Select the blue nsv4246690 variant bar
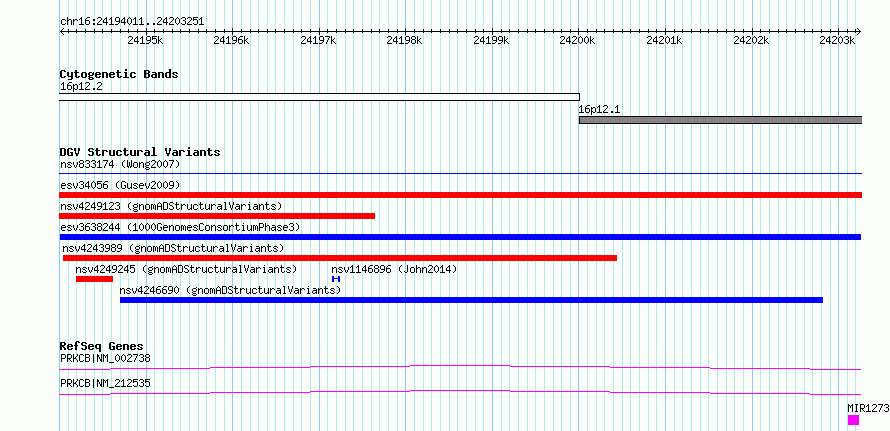Screen dimensions: 890x431 coord(471,300)
